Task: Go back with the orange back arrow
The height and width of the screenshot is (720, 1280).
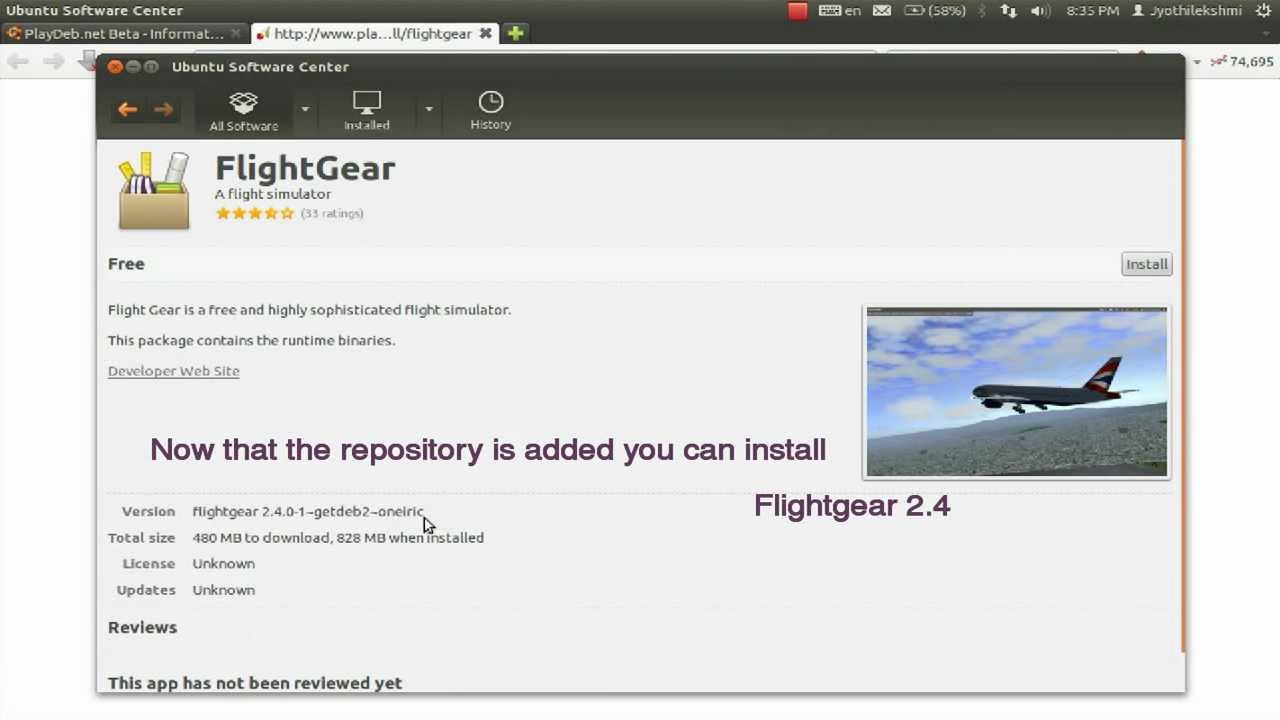Action: click(127, 110)
